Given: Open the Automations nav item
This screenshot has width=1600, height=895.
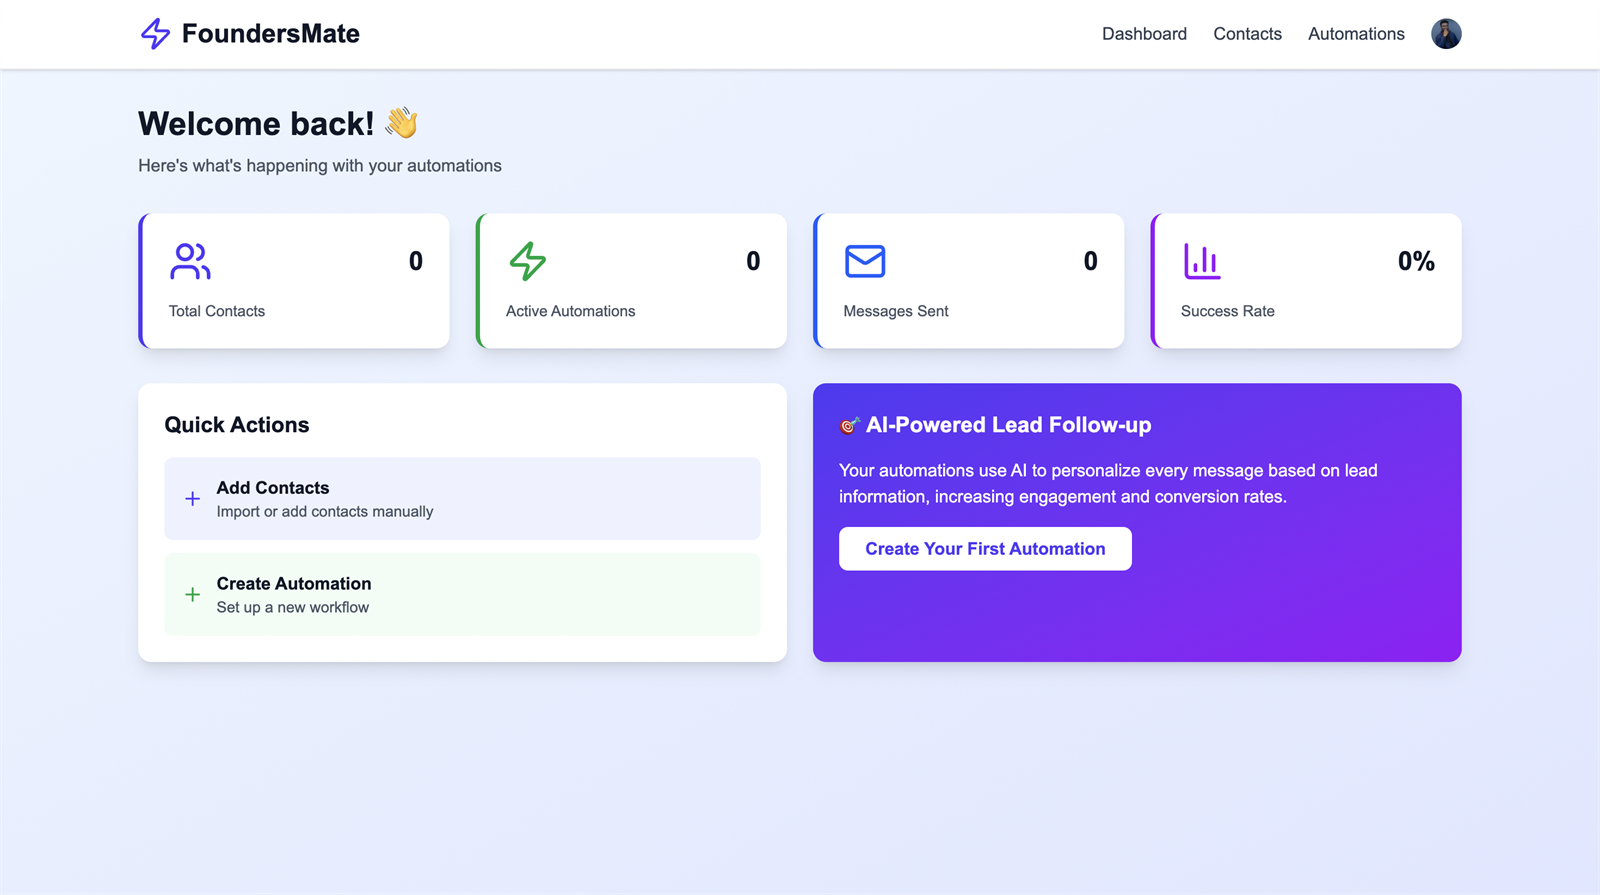Looking at the screenshot, I should (1356, 34).
